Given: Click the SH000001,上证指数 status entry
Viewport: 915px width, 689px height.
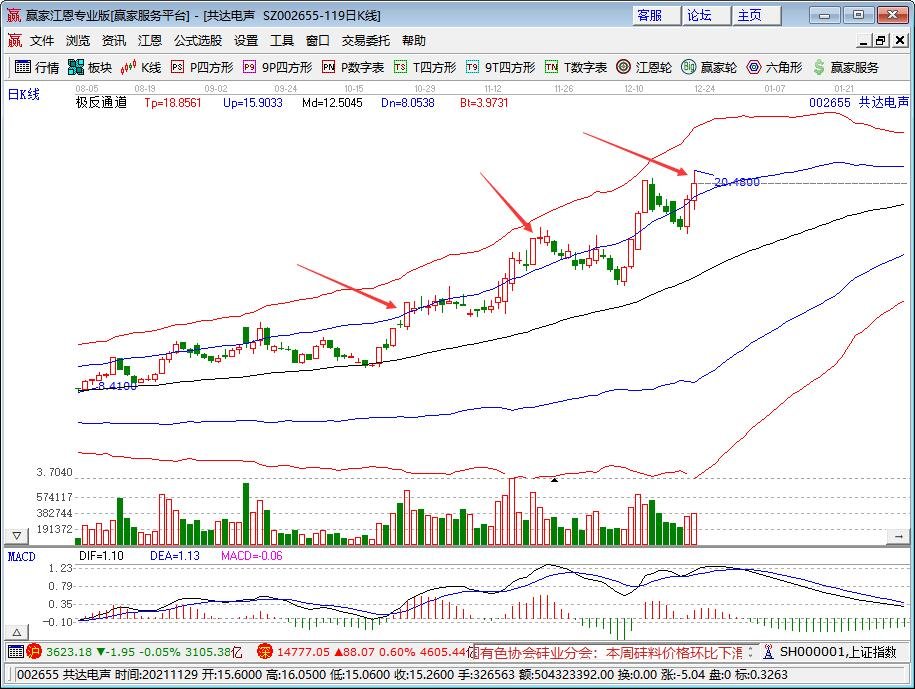Looking at the screenshot, I should click(x=838, y=652).
